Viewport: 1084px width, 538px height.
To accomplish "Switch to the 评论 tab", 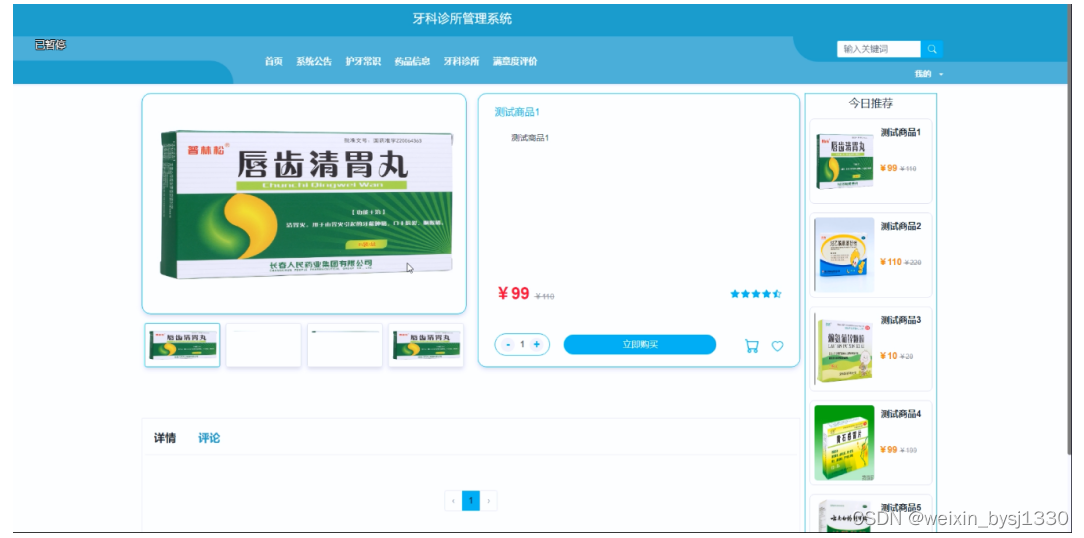I will tap(209, 438).
